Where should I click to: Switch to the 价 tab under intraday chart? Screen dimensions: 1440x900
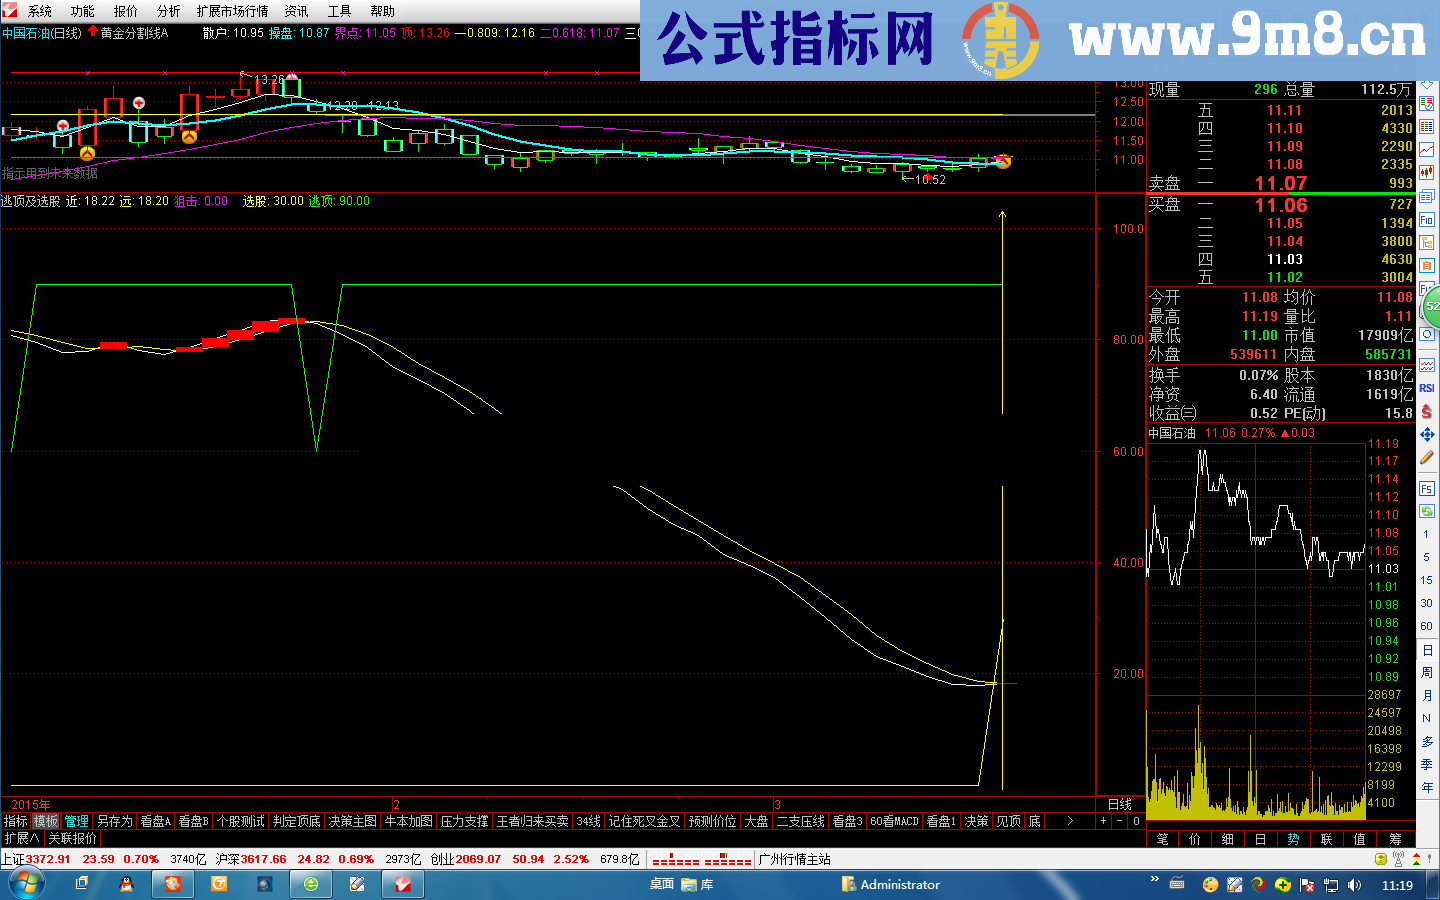(x=1195, y=839)
